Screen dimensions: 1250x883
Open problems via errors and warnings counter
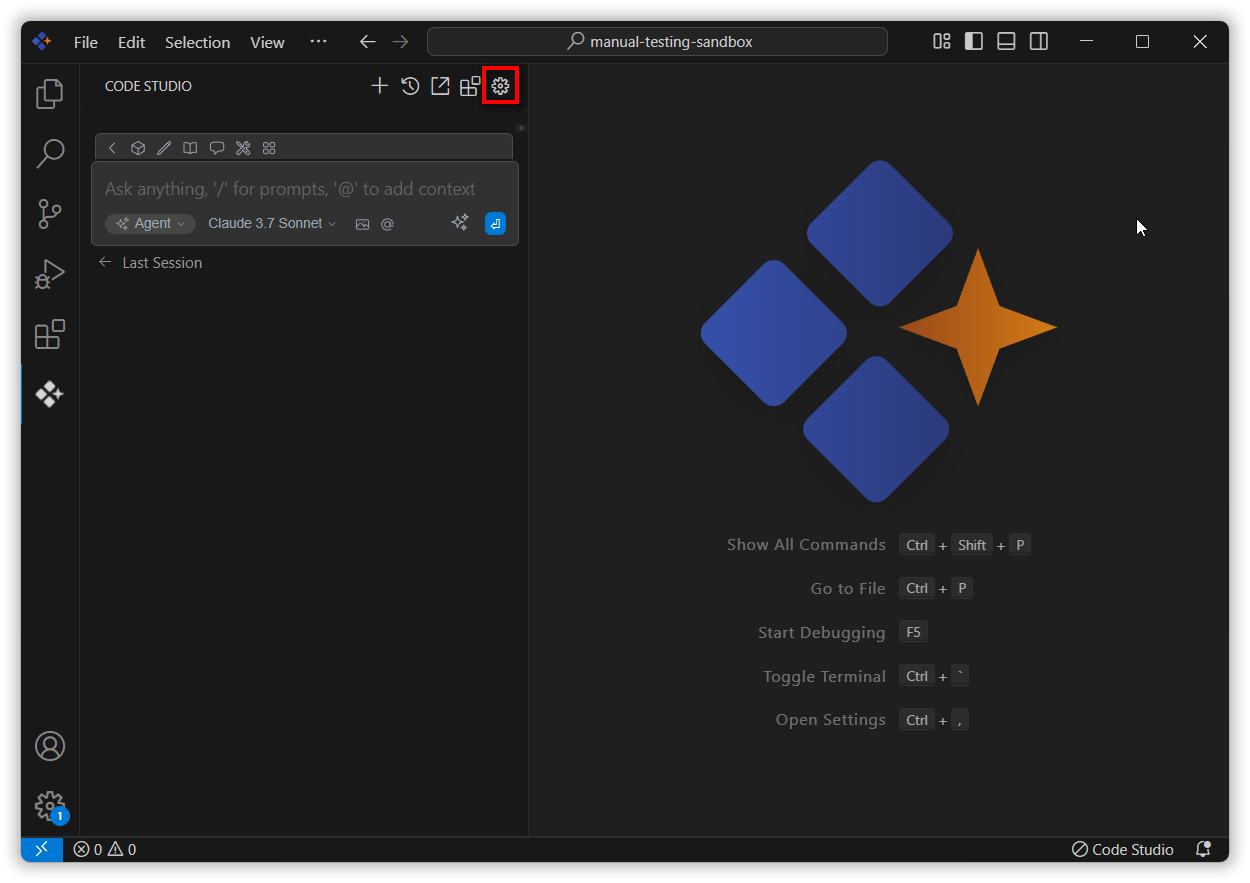pyautogui.click(x=105, y=849)
